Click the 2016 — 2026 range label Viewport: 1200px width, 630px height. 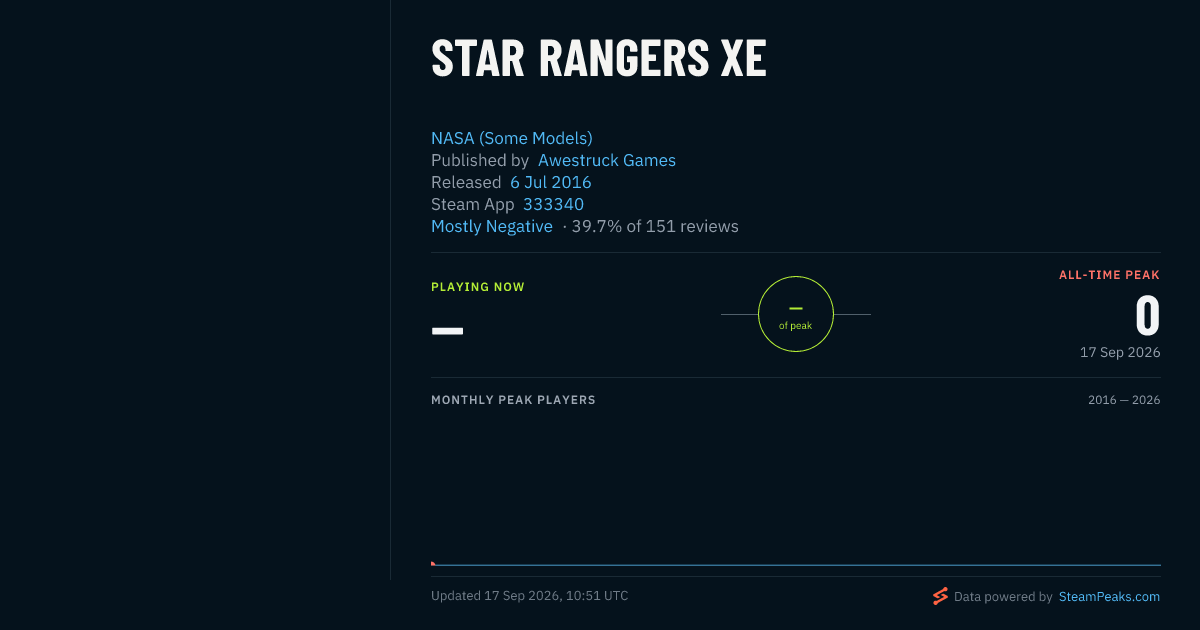pyautogui.click(x=1124, y=400)
